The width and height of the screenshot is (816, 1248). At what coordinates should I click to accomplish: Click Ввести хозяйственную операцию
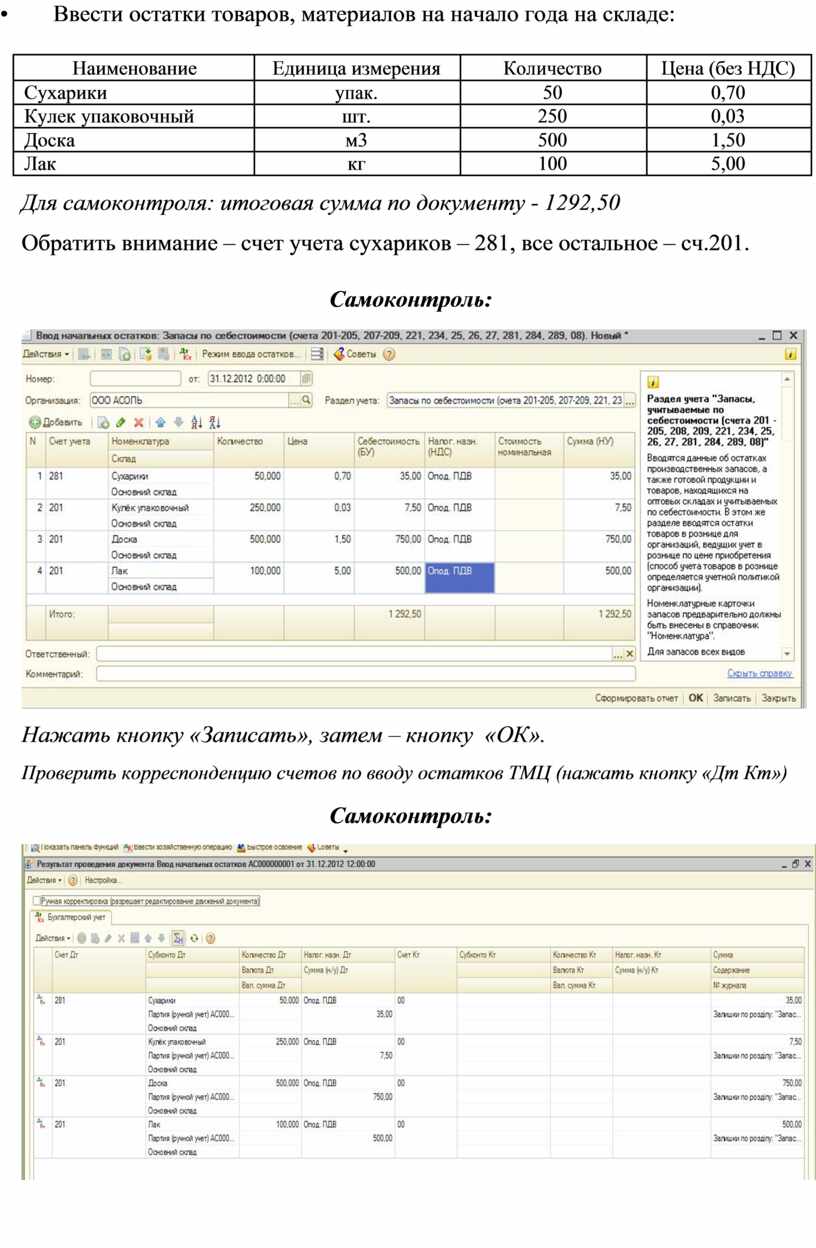tap(177, 847)
